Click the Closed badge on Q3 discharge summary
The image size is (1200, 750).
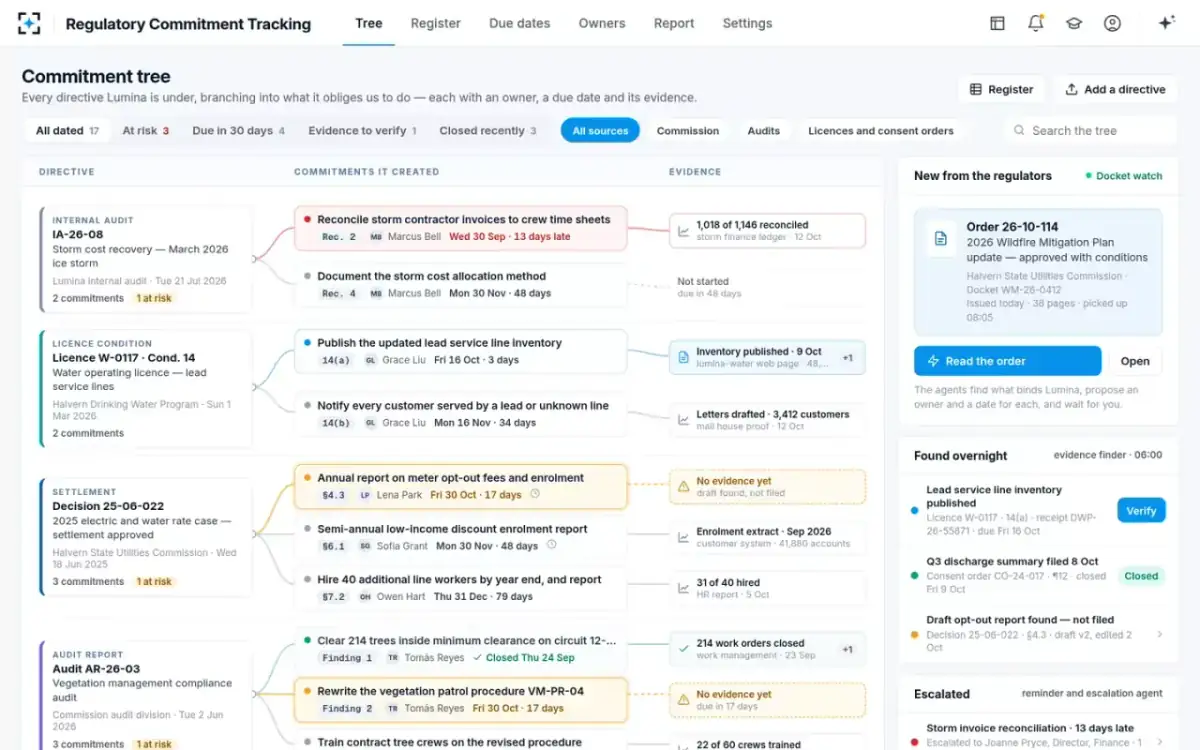tap(1141, 576)
